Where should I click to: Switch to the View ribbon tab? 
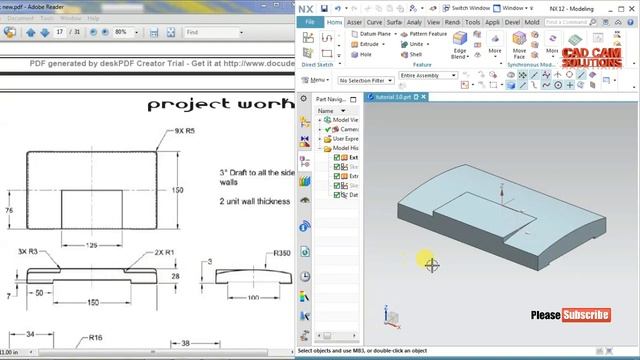pos(433,22)
